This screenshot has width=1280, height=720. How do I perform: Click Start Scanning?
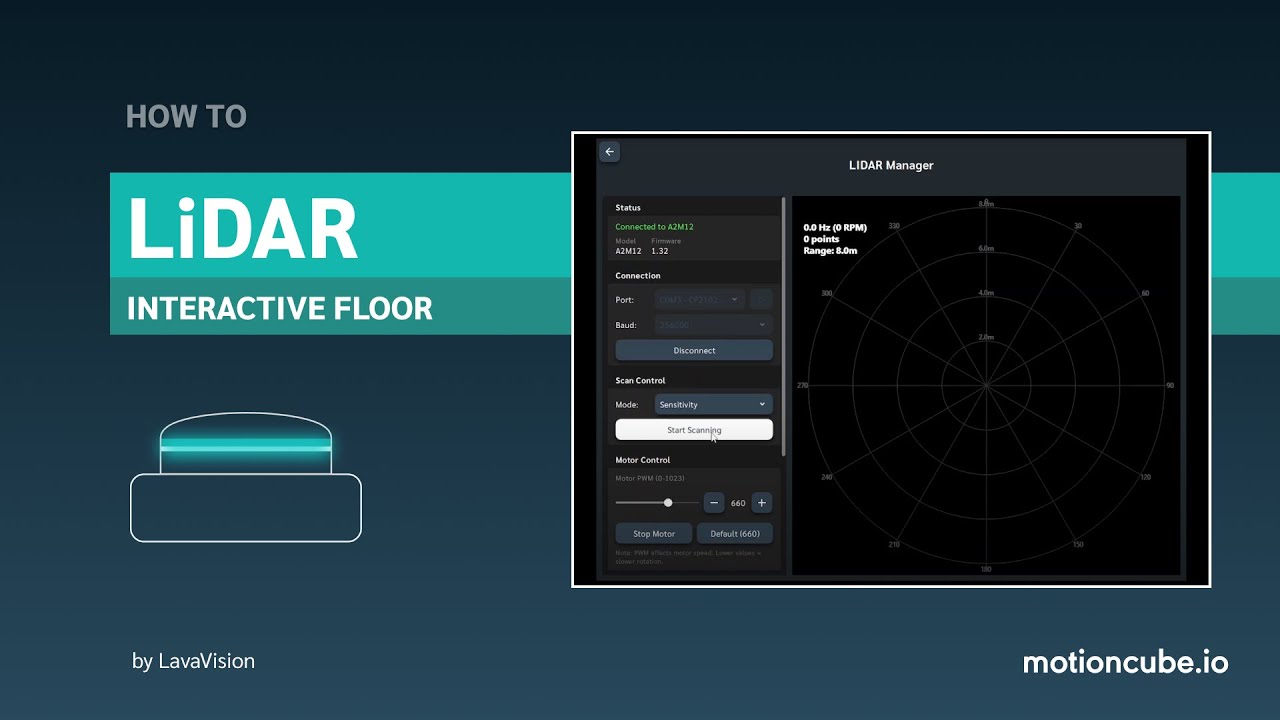694,430
